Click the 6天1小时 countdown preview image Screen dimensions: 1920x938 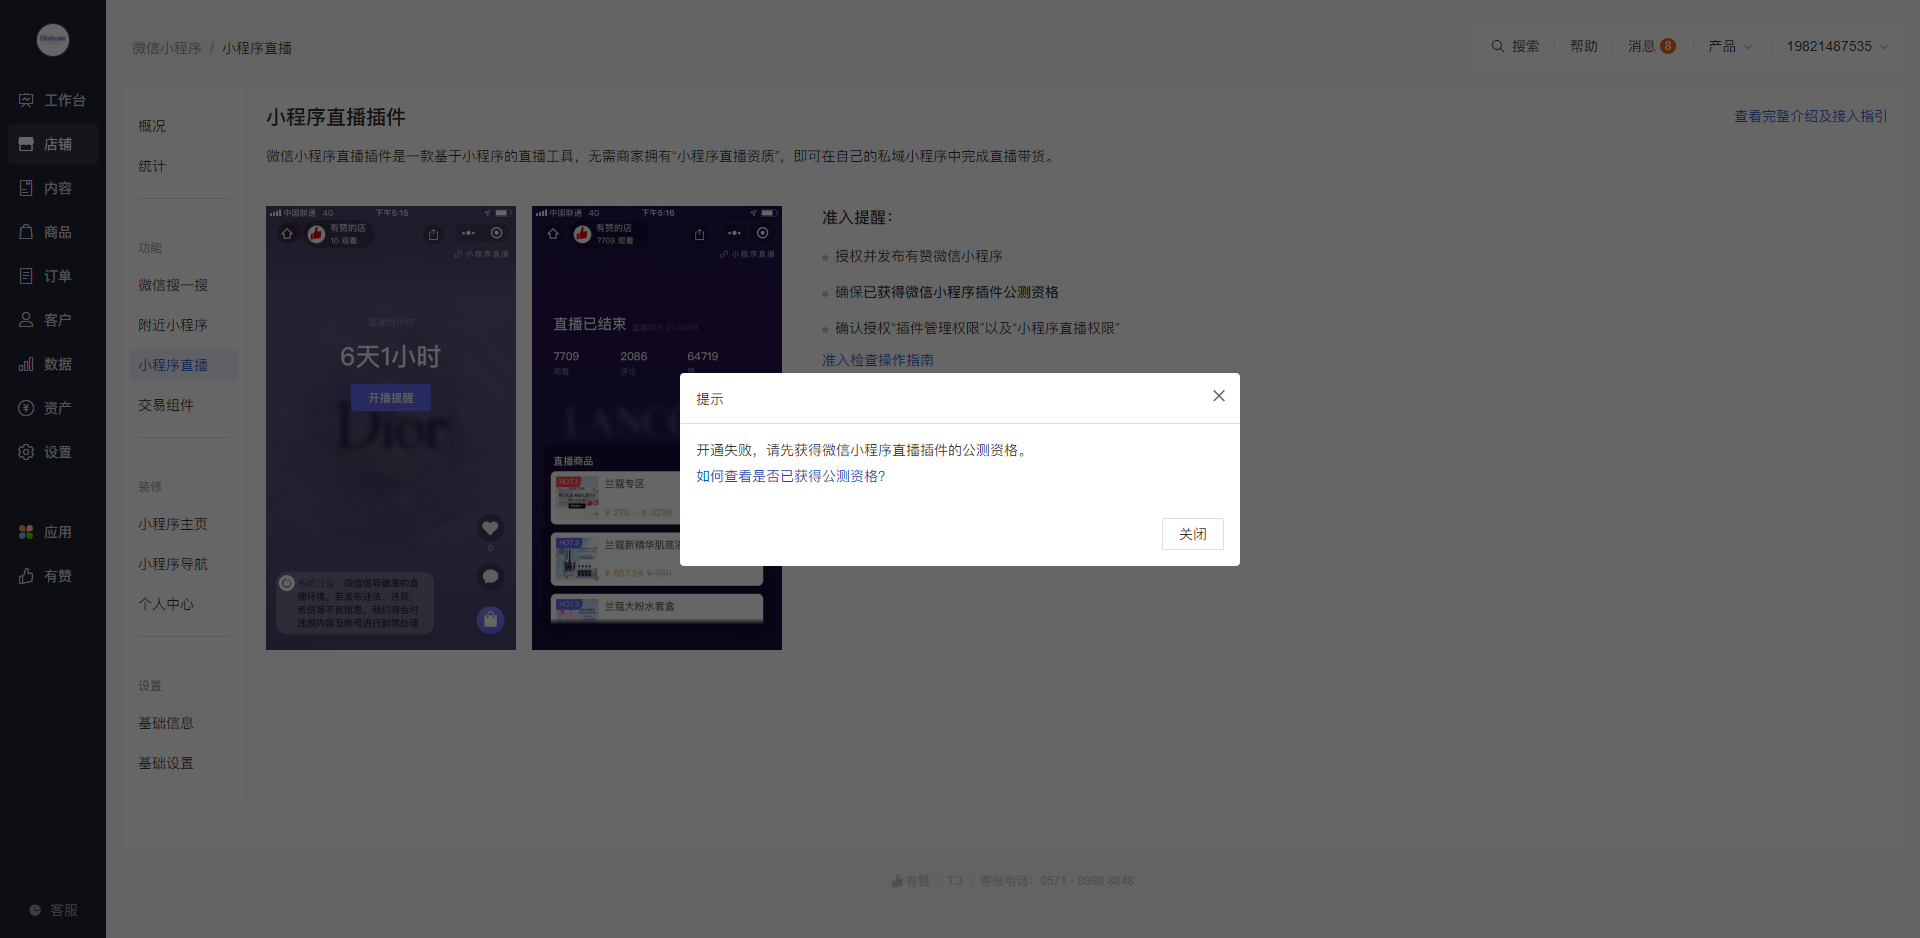pyautogui.click(x=391, y=428)
